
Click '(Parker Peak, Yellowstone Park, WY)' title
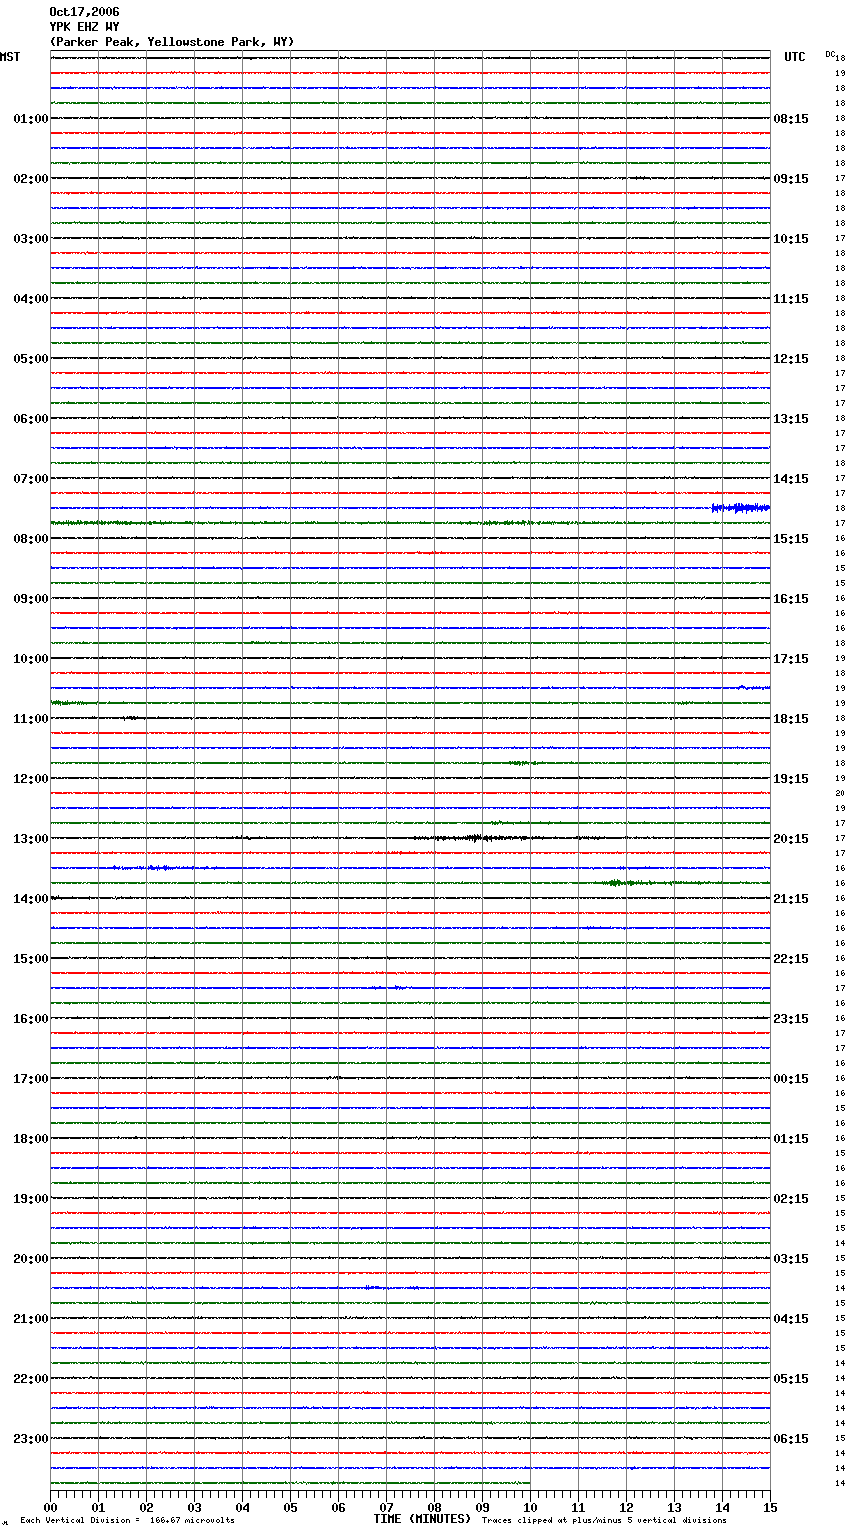tap(172, 42)
